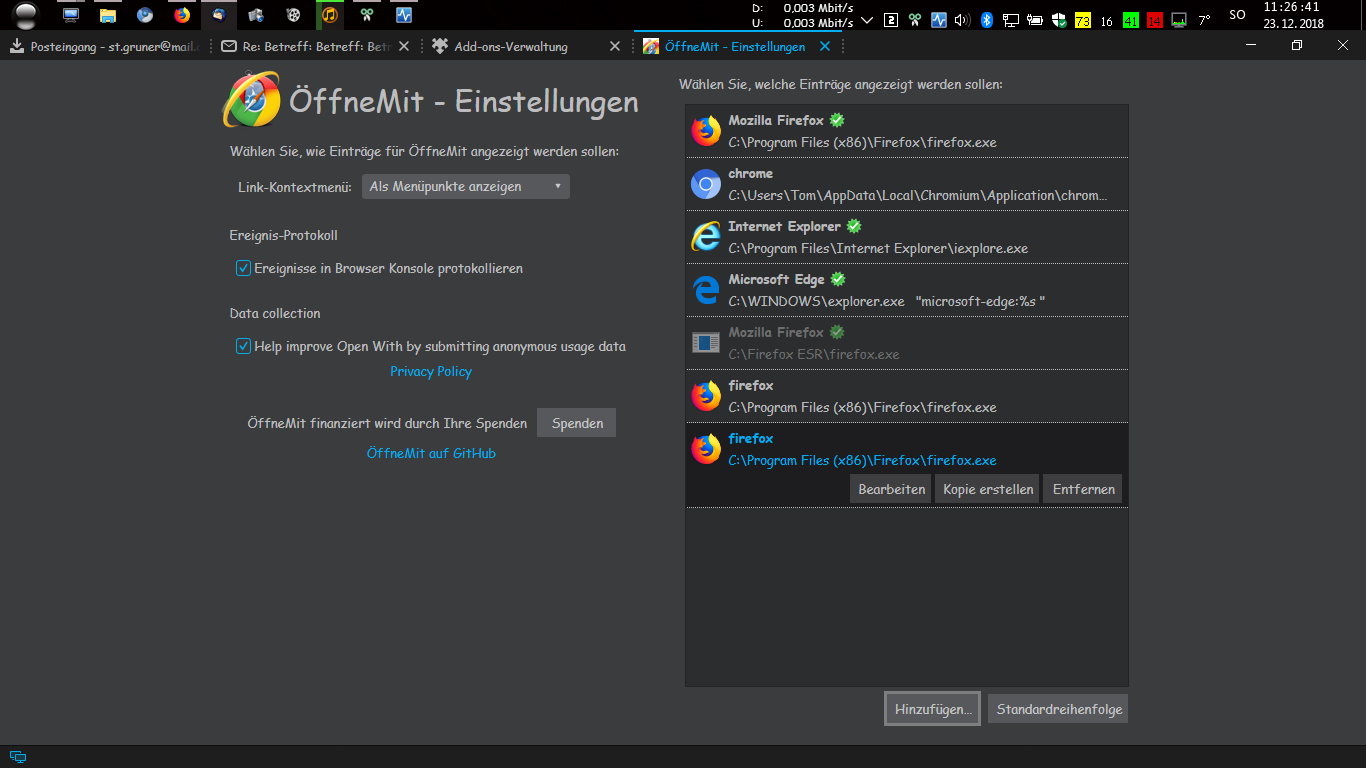Click the greyed-out Firefox ESR entry icon

[706, 343]
